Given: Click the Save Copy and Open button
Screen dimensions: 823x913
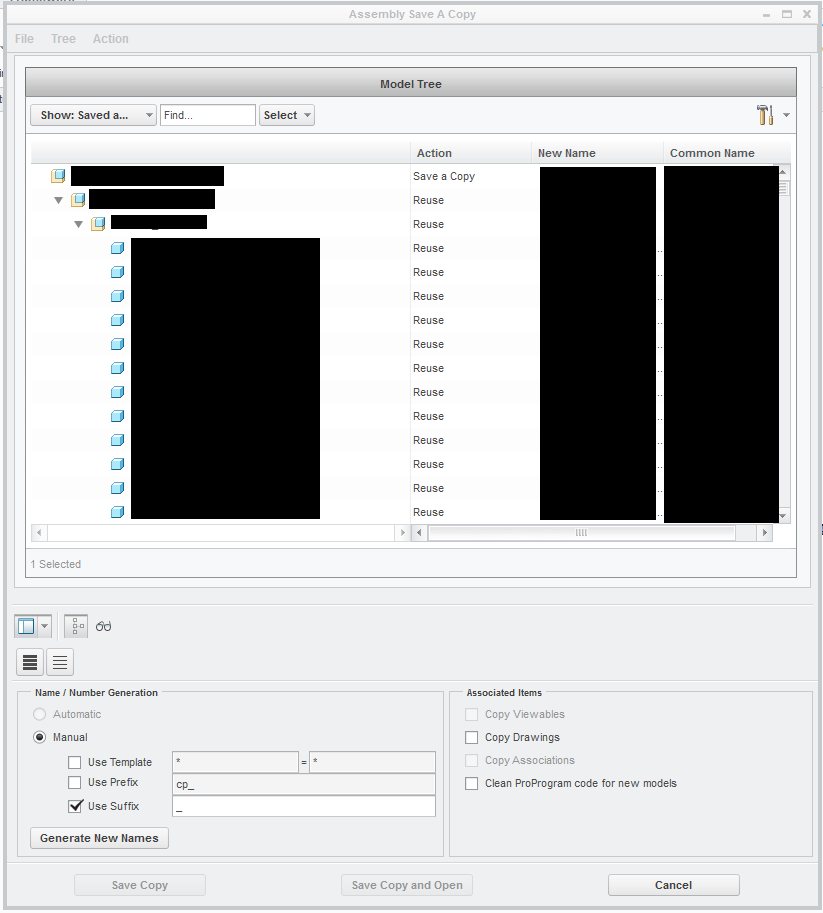Looking at the screenshot, I should coord(406,884).
